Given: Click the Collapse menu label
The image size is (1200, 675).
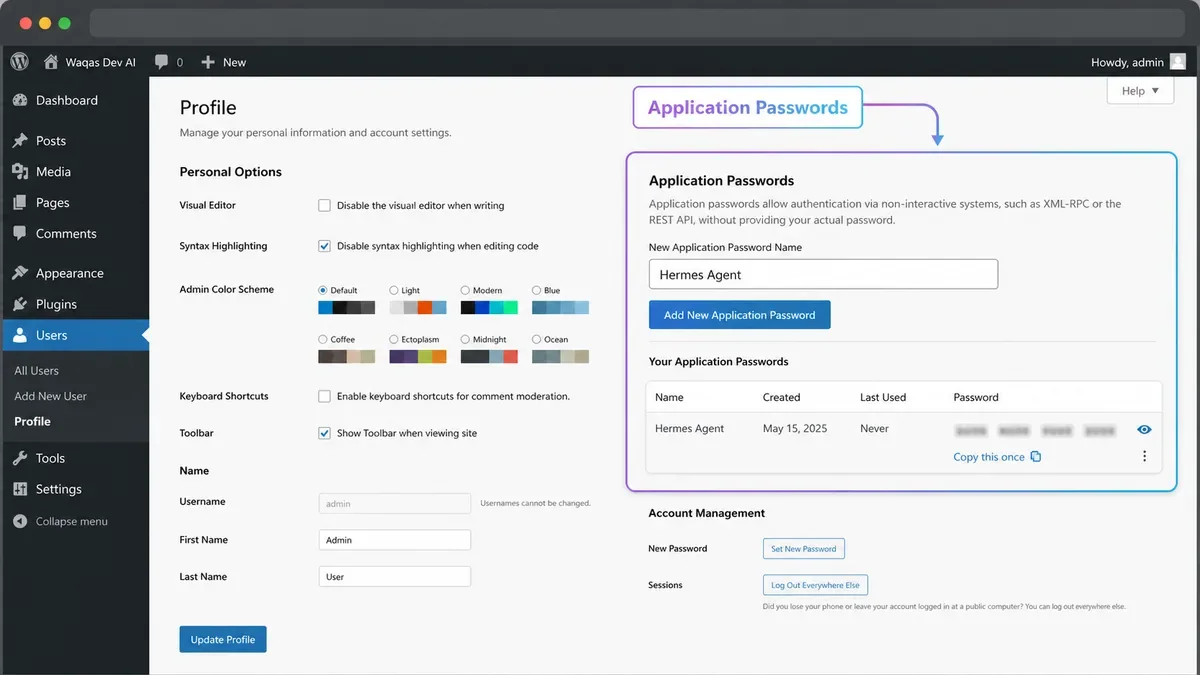Looking at the screenshot, I should click(x=72, y=521).
